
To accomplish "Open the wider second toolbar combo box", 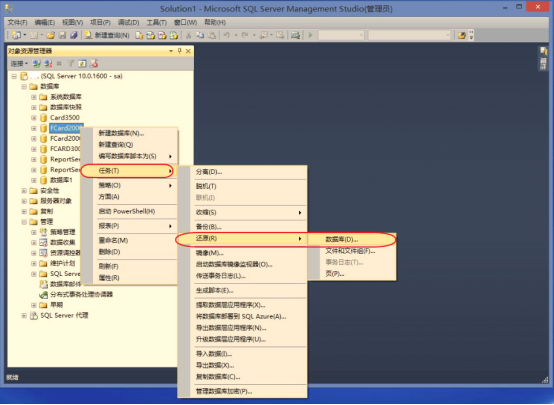I will [409, 35].
